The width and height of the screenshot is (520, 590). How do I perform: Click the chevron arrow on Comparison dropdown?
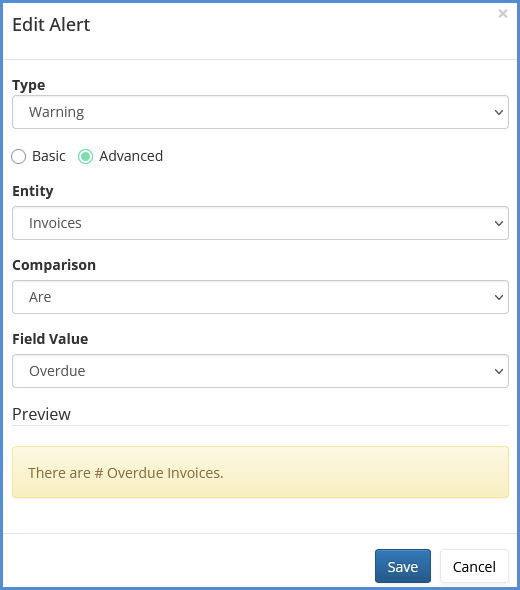(499, 297)
